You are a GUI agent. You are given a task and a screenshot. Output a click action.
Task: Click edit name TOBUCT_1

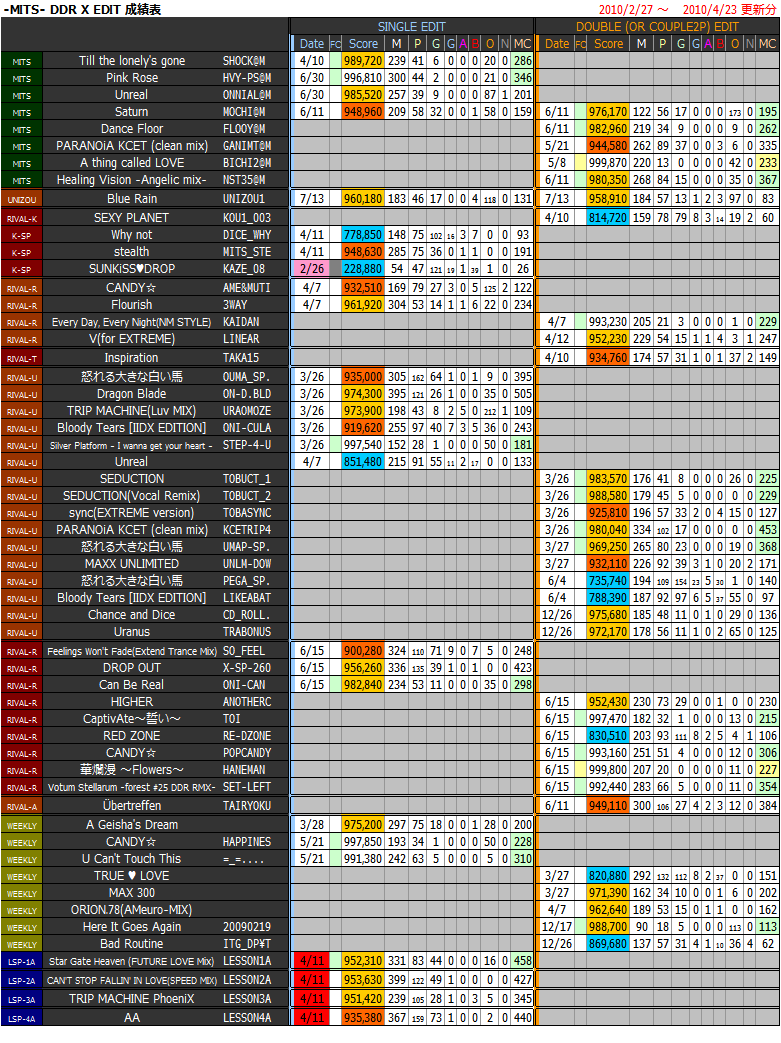point(247,479)
